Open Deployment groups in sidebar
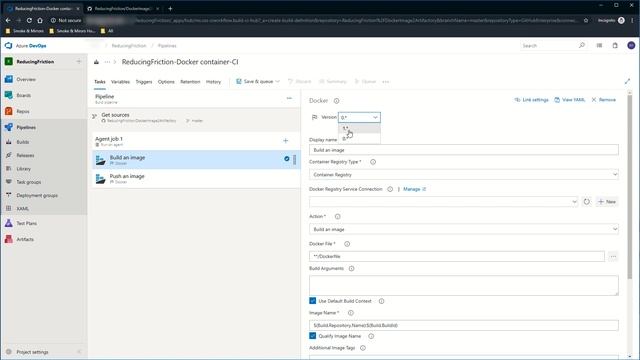The height and width of the screenshot is (360, 640). tap(37, 196)
